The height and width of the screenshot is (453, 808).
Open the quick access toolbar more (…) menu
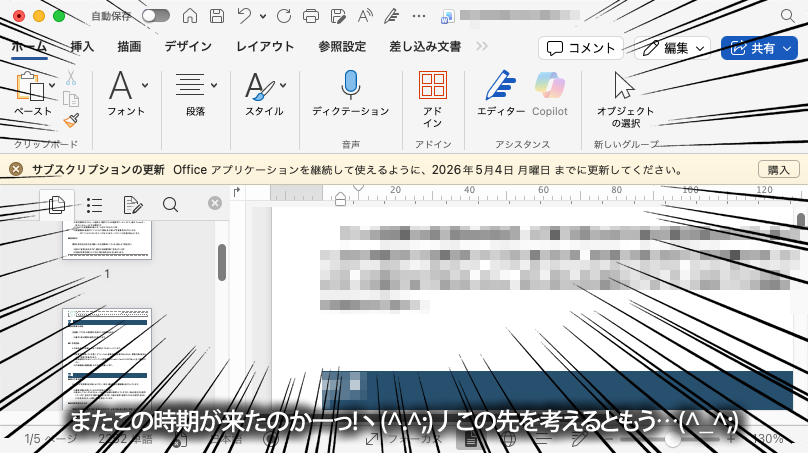pyautogui.click(x=419, y=16)
